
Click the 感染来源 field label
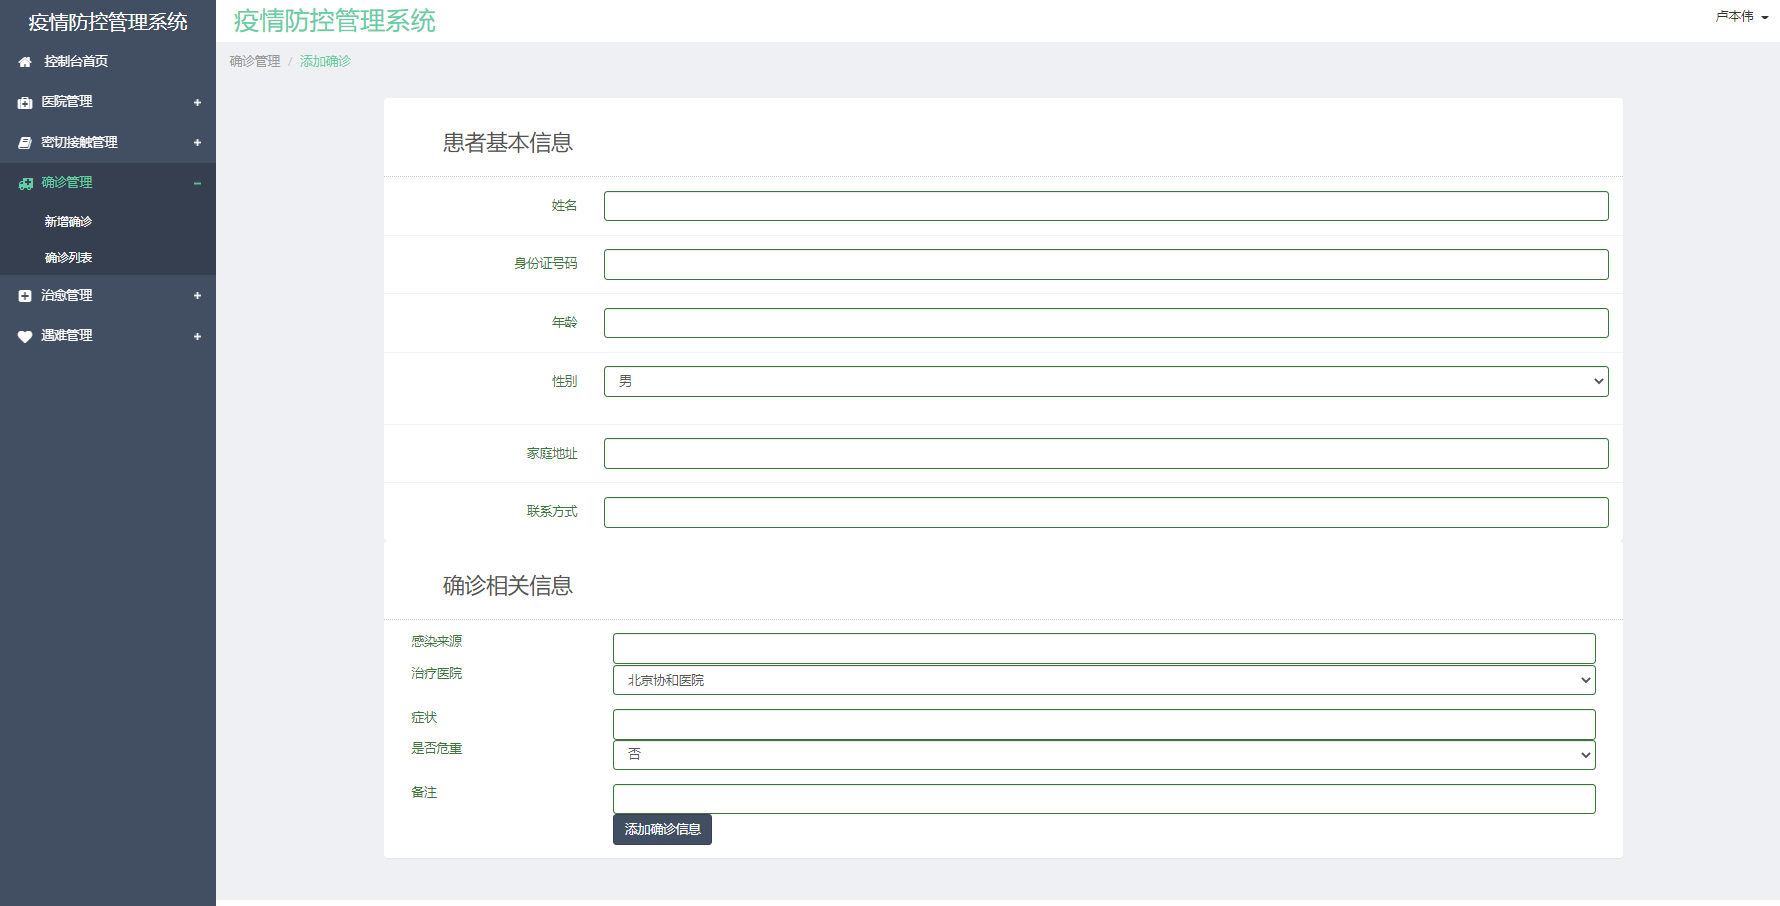point(437,641)
